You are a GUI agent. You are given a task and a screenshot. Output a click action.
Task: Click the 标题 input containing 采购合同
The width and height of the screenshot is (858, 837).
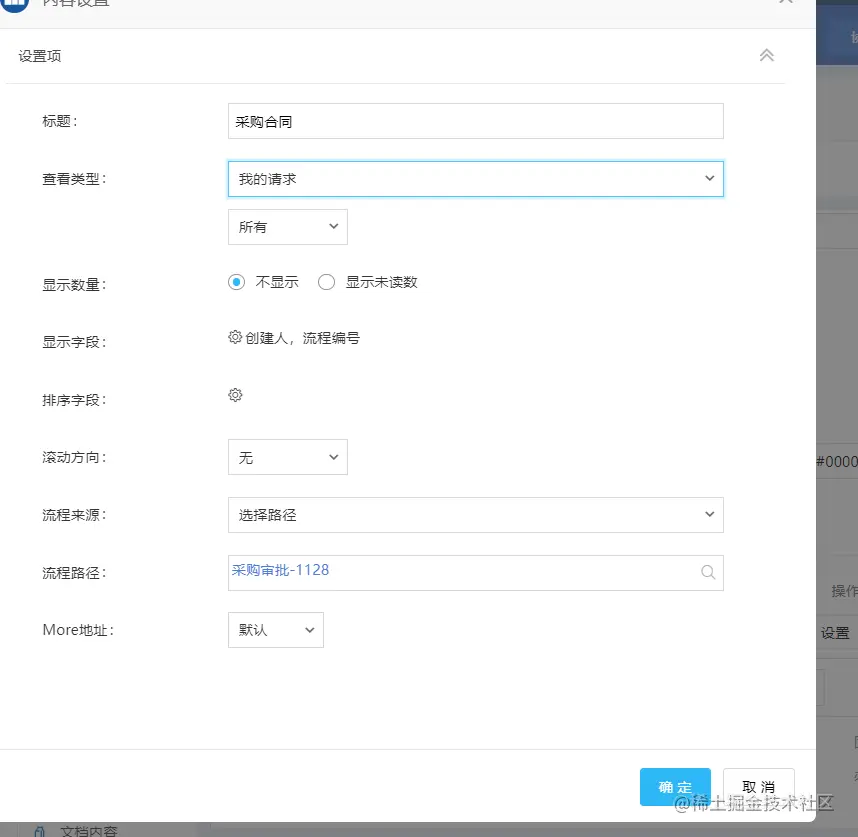tap(476, 121)
